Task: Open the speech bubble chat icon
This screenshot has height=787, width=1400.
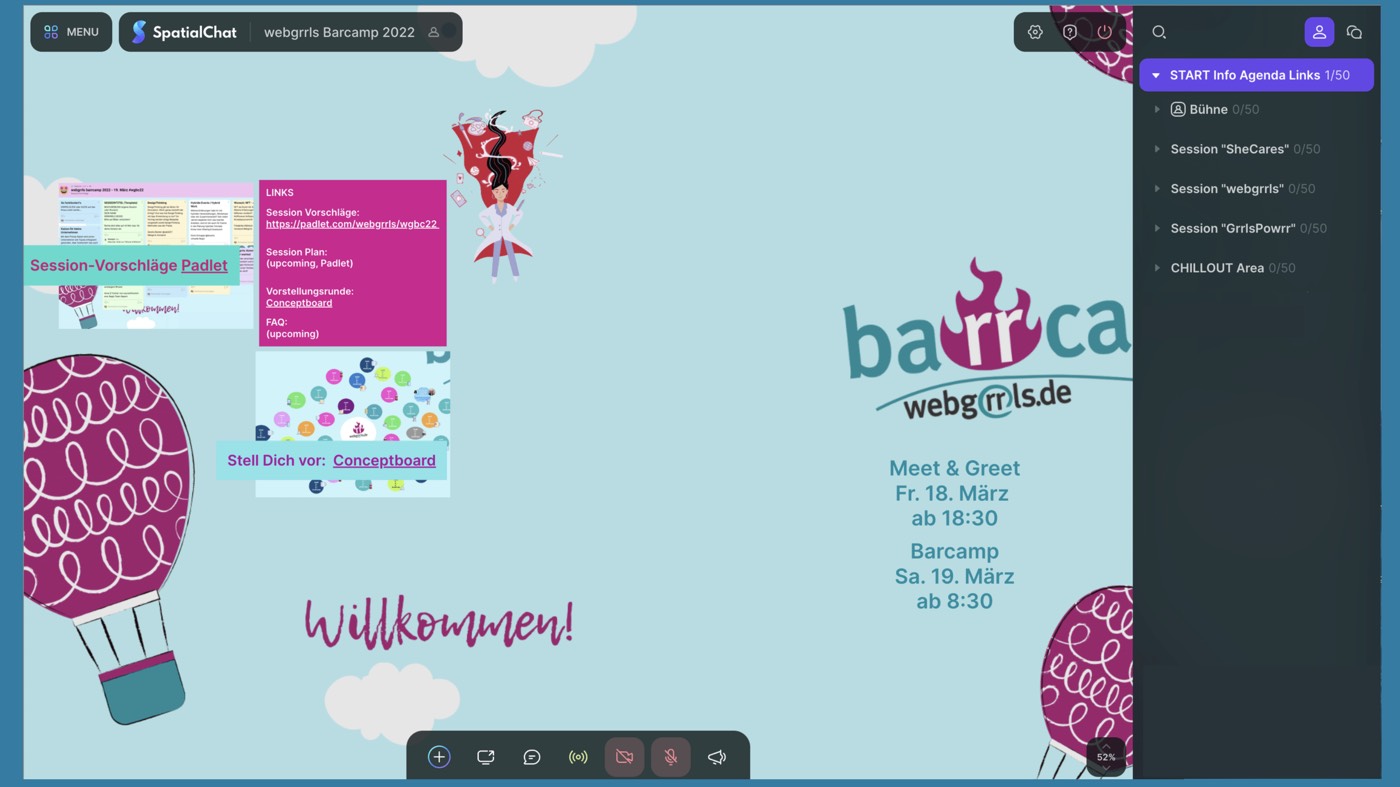Action: pos(532,757)
